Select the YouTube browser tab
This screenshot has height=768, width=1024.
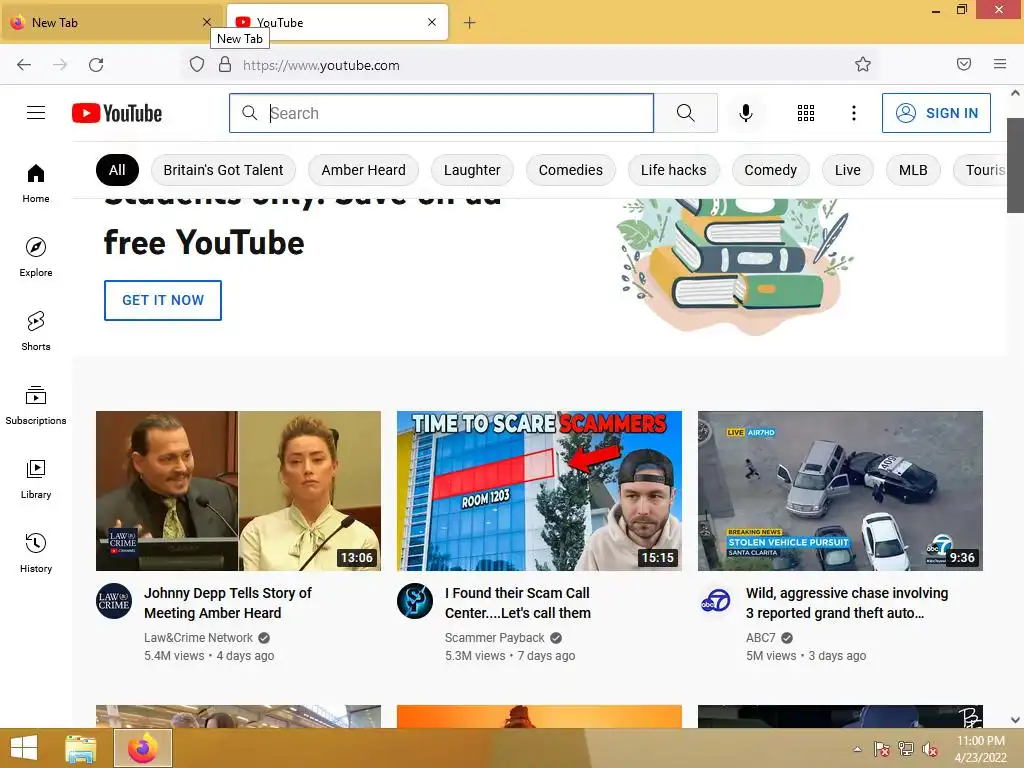[337, 22]
